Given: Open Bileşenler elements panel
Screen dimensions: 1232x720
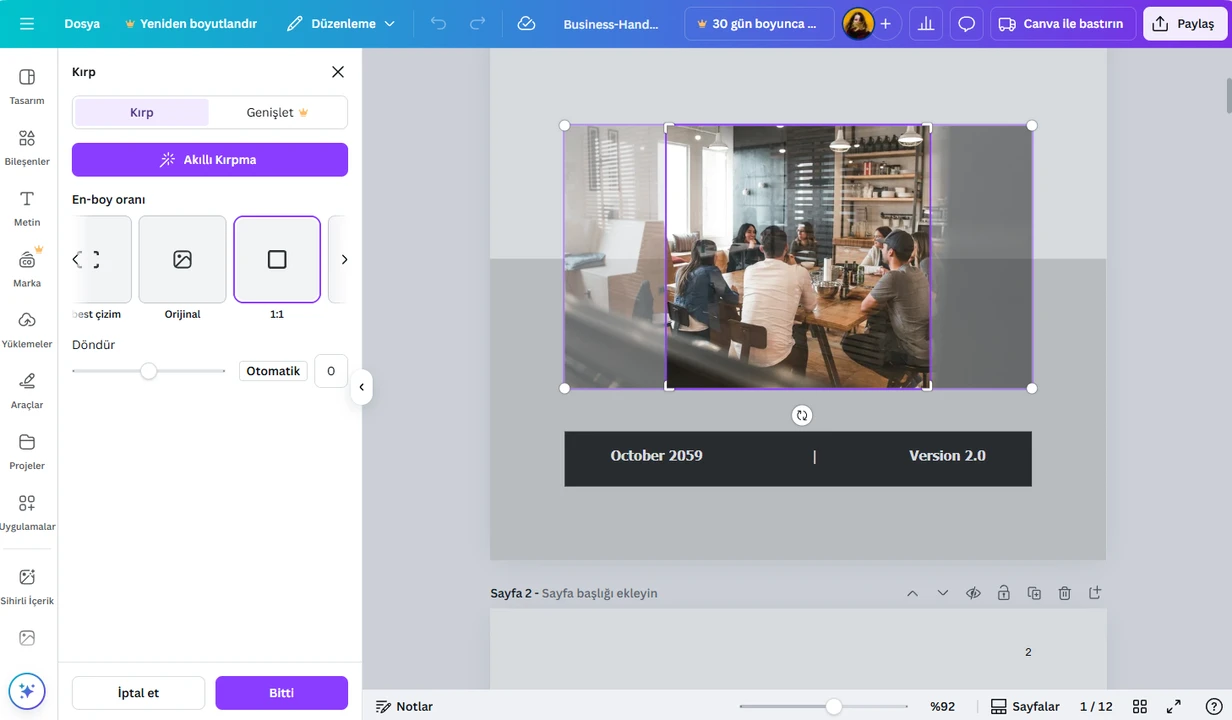Looking at the screenshot, I should click(27, 147).
